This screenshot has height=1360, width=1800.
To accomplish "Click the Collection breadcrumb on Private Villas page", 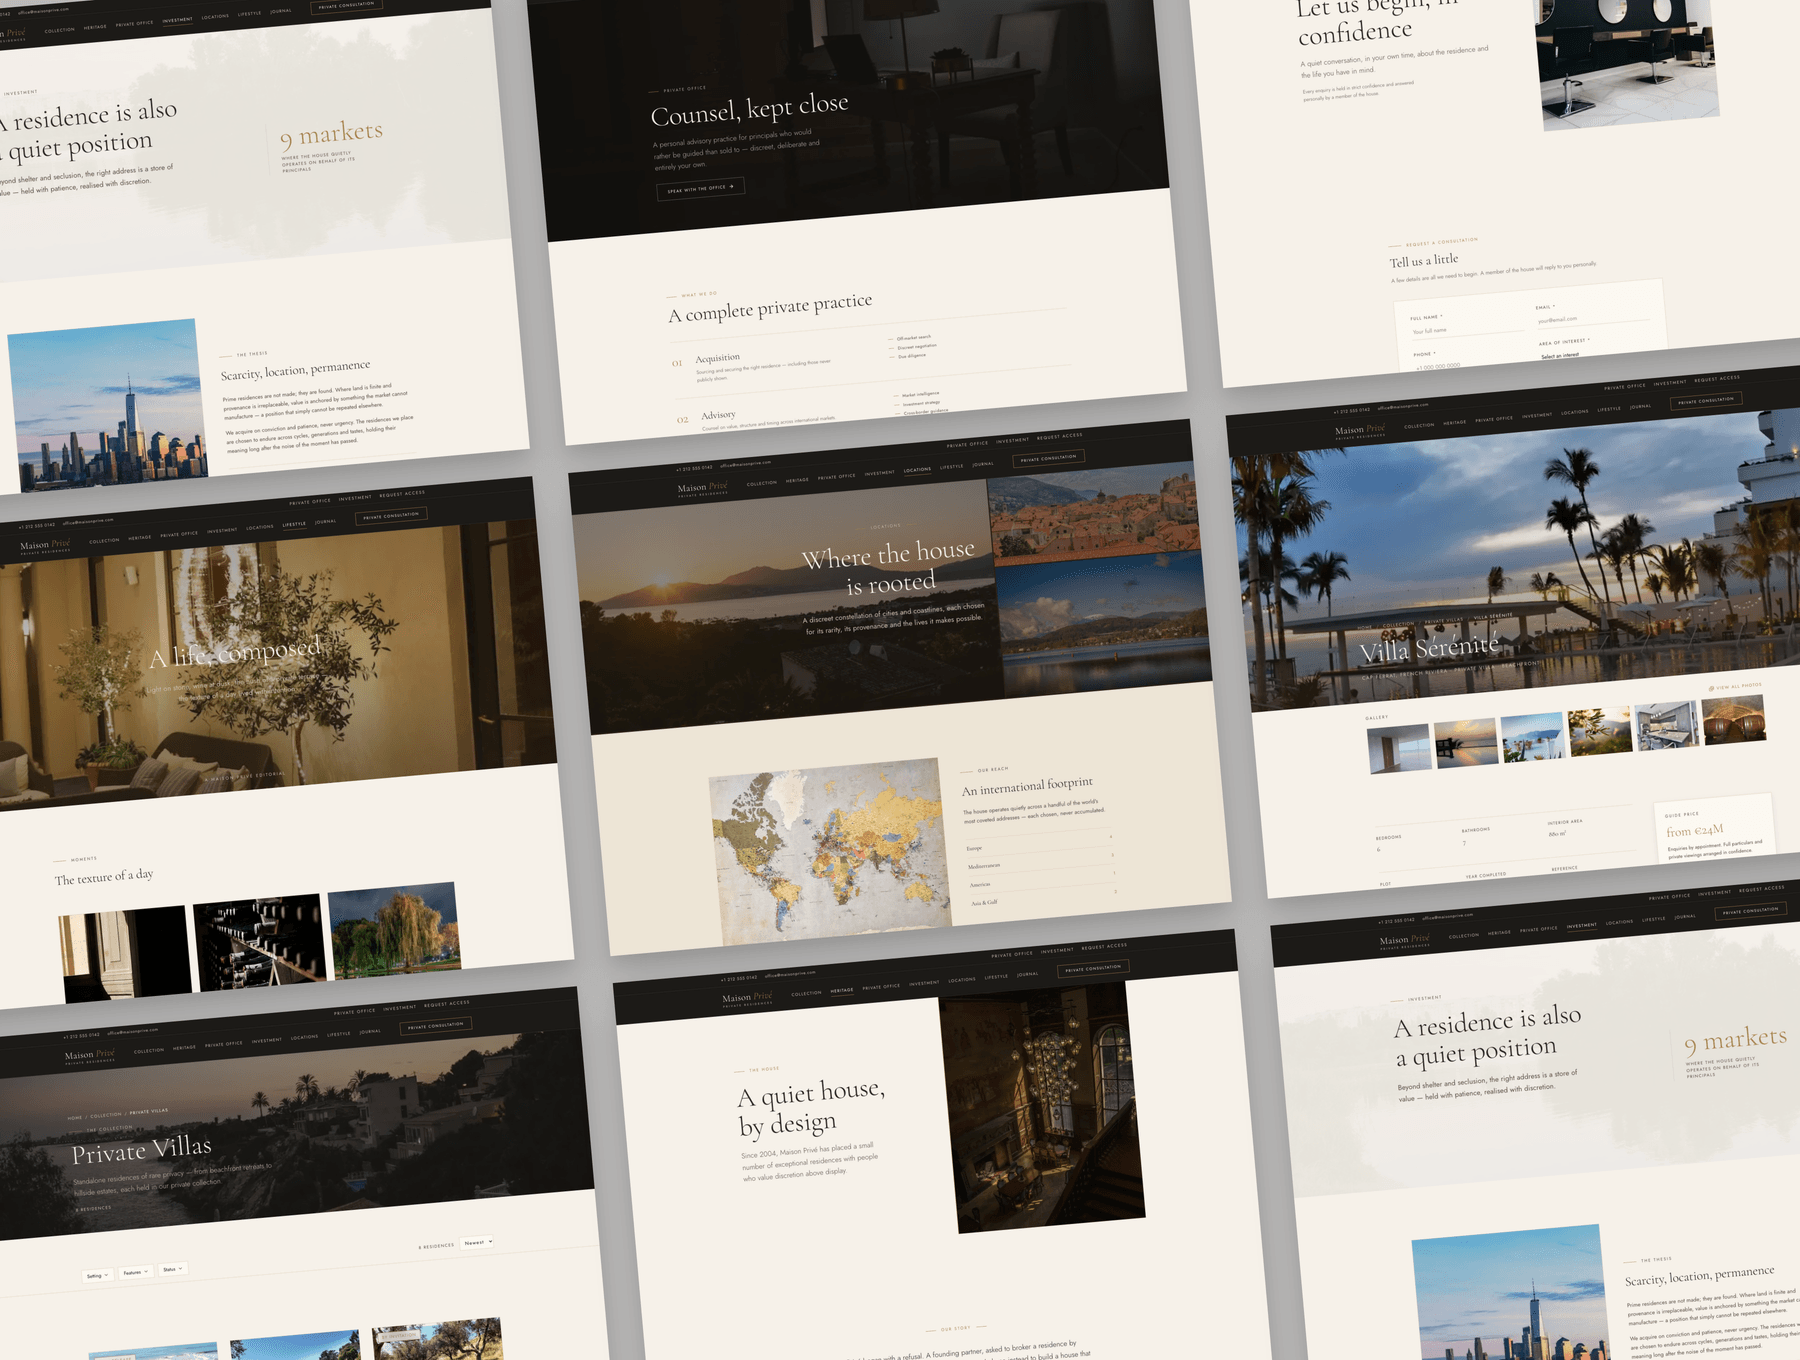I will (106, 1114).
